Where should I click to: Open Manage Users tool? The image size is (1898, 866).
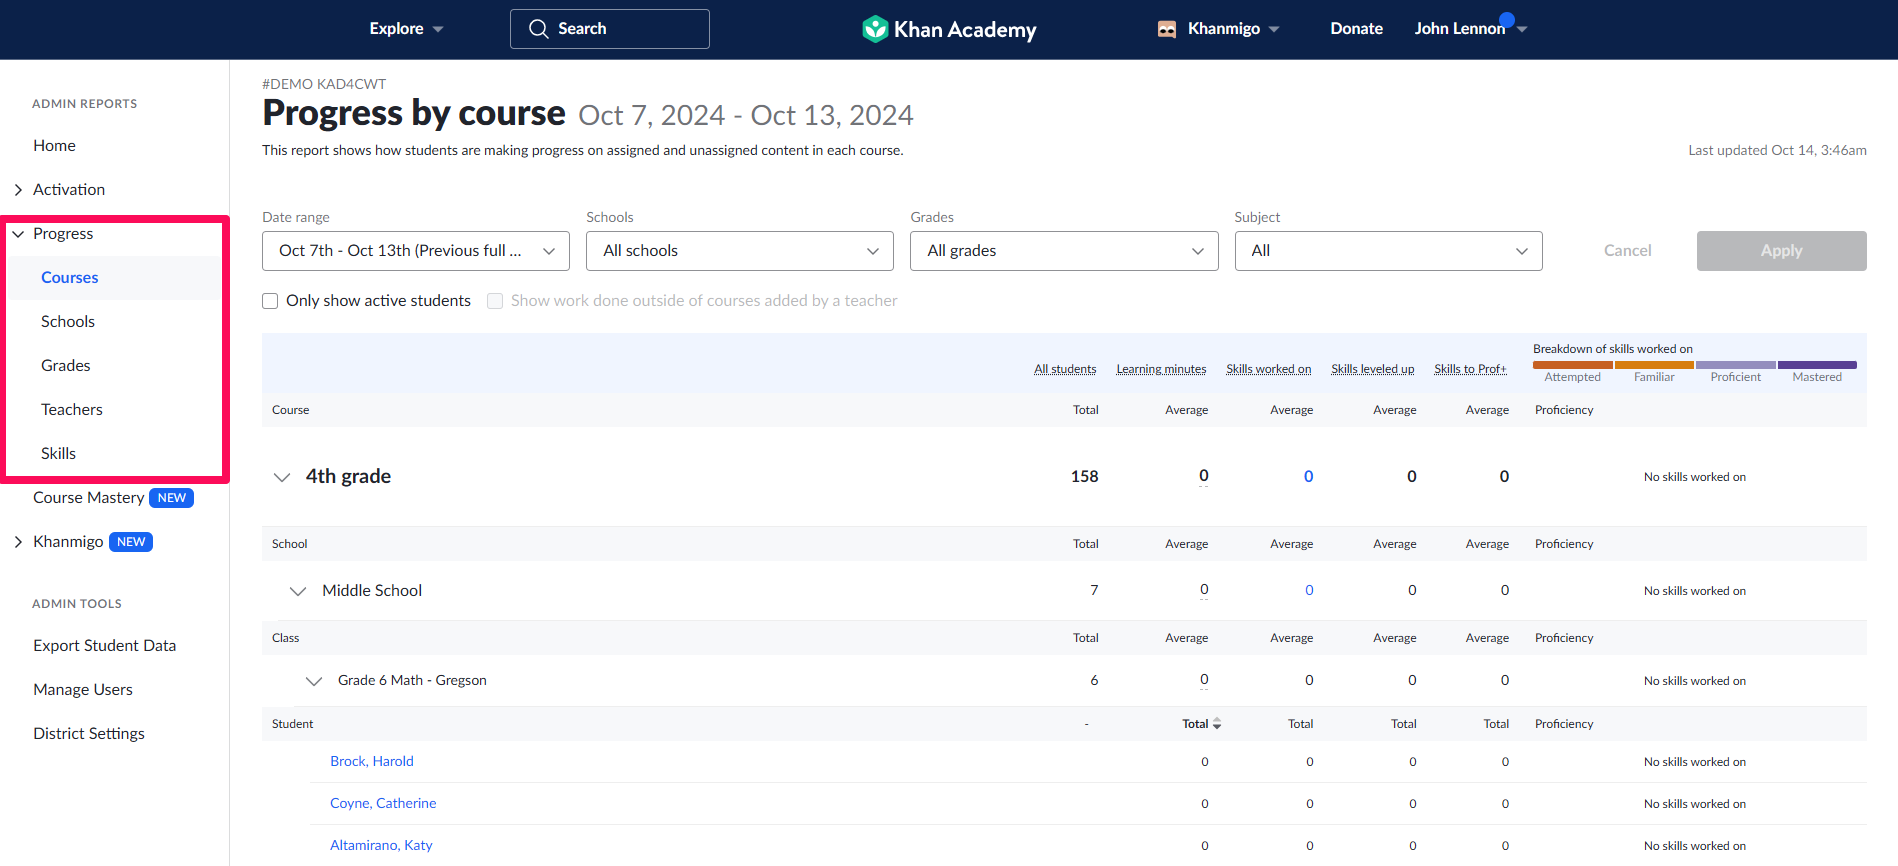[83, 690]
